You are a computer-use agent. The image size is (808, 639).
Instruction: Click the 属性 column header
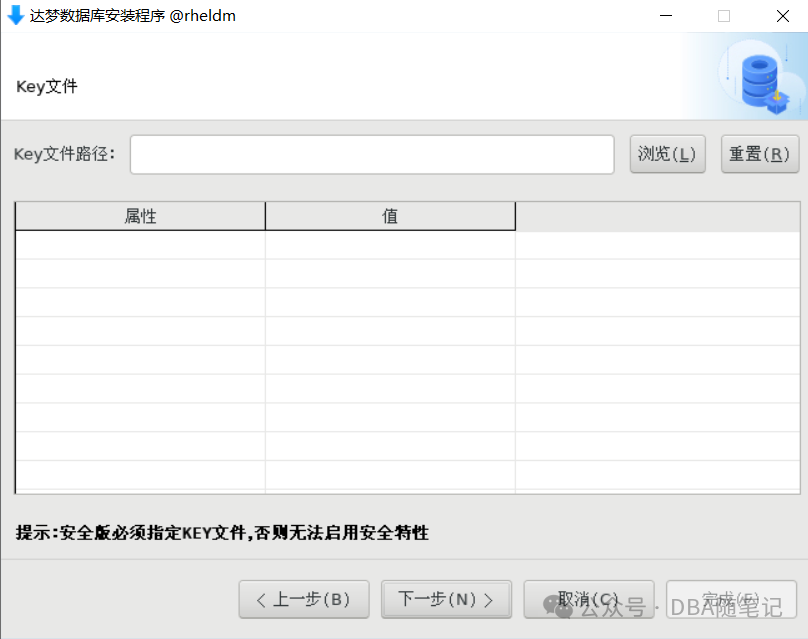click(x=140, y=216)
